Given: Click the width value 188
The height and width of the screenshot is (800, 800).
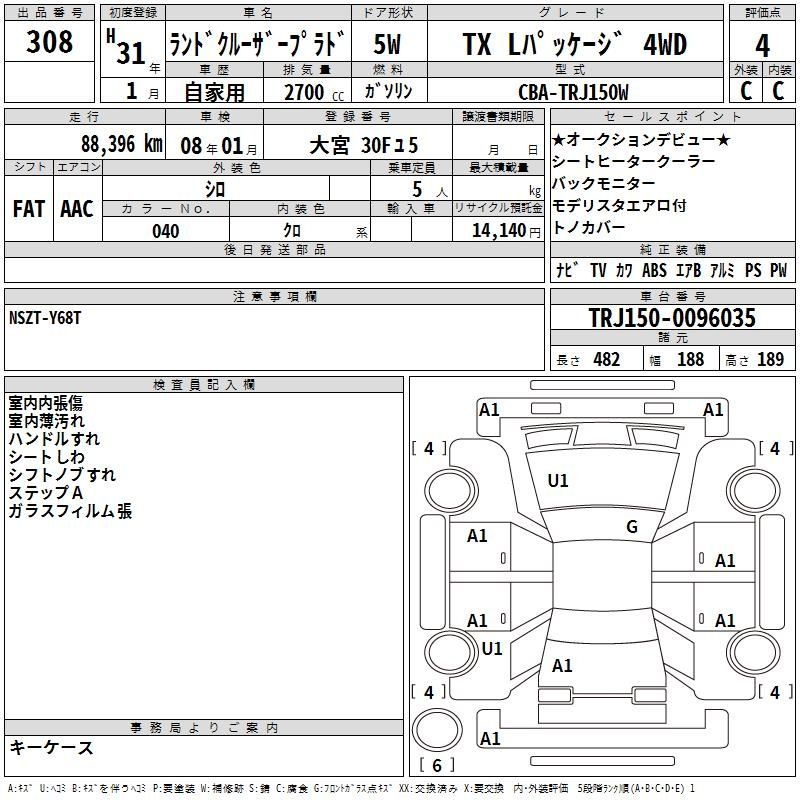Looking at the screenshot, I should (690, 359).
